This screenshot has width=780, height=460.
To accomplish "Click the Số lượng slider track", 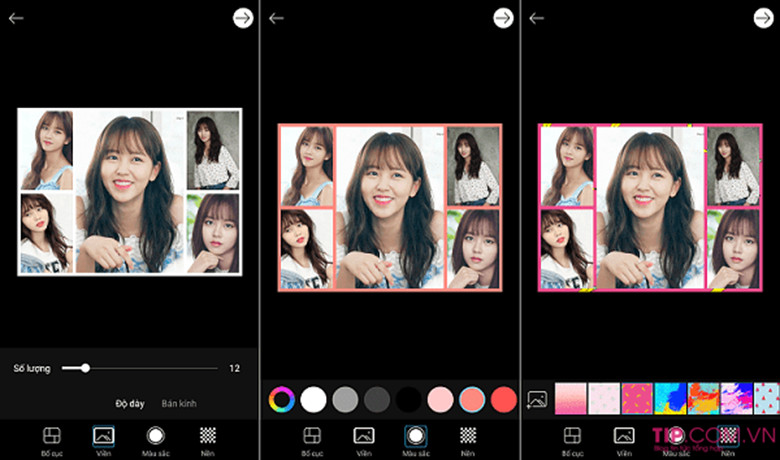I will click(140, 368).
